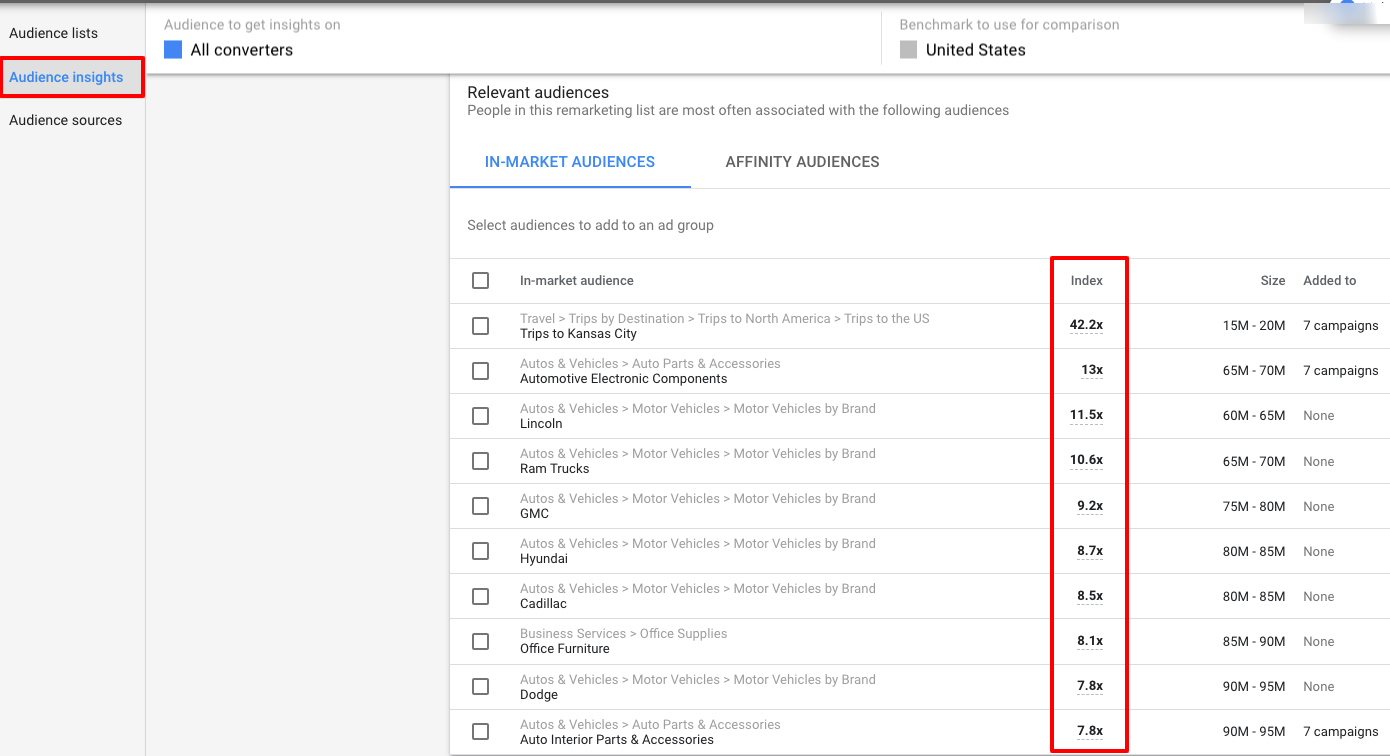Click the 42.2x index value
Viewport: 1390px width, 756px height.
pyautogui.click(x=1086, y=325)
